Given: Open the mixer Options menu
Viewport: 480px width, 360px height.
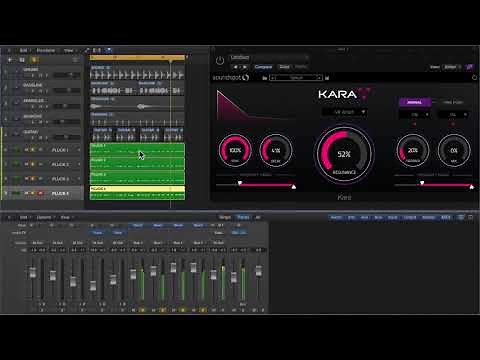Looking at the screenshot, I should (x=44, y=217).
